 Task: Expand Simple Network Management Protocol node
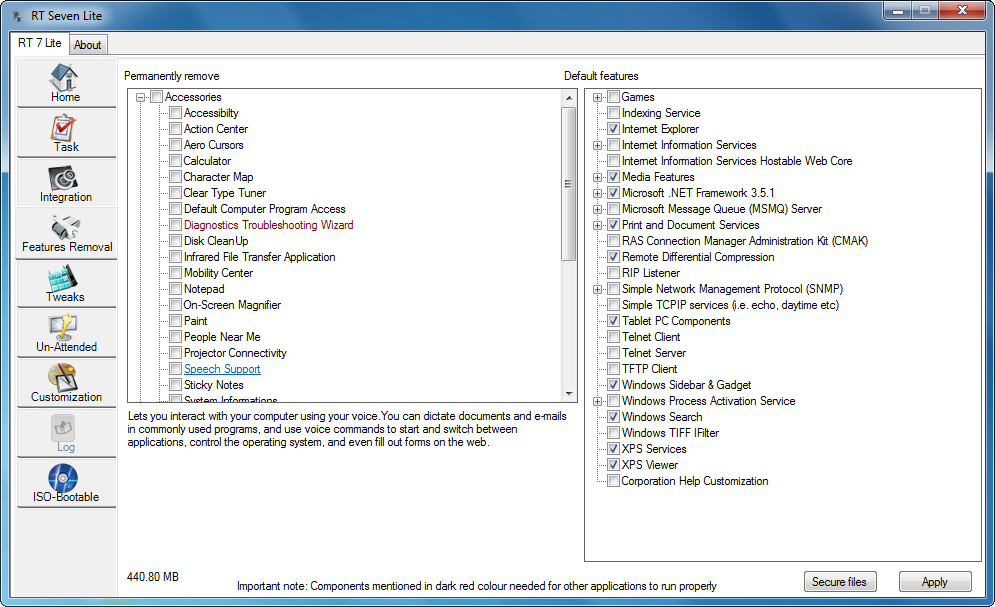pyautogui.click(x=597, y=289)
